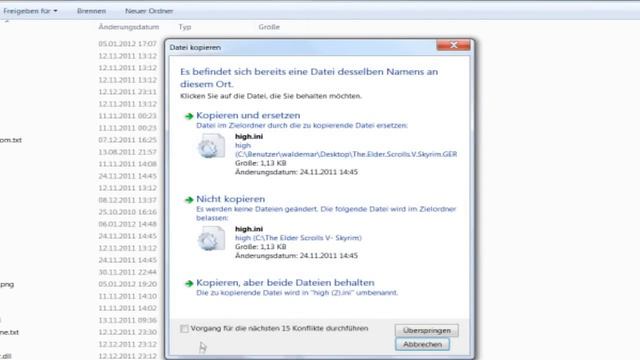This screenshot has width=640, height=360.
Task: Select the row dated 25.10.2010 16:16
Action: coord(127,212)
